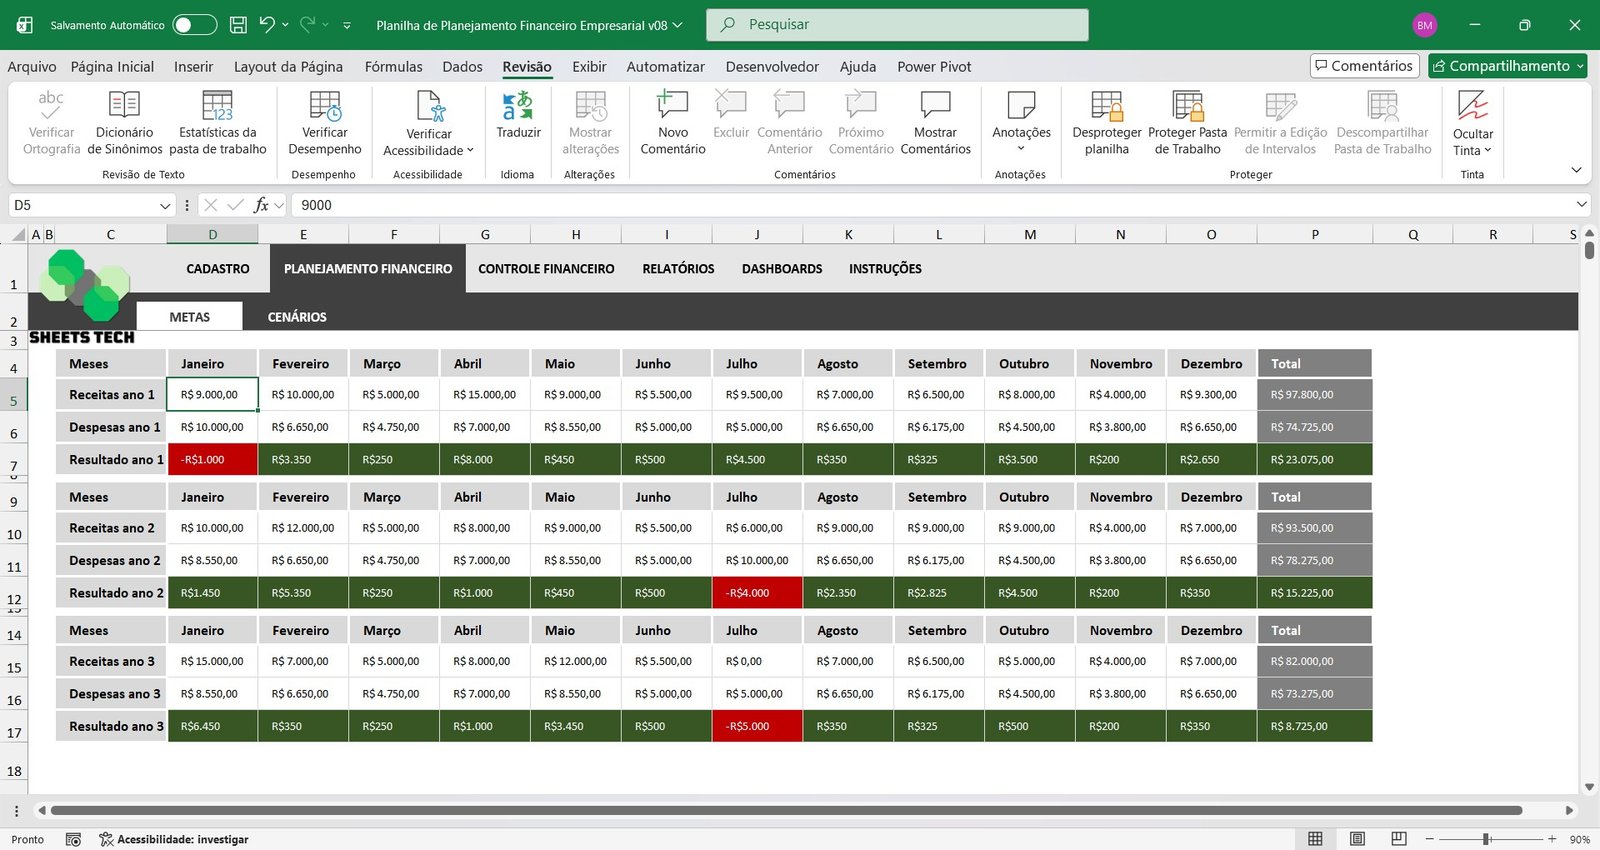Open Verificar Ortografia spell check

click(x=51, y=122)
